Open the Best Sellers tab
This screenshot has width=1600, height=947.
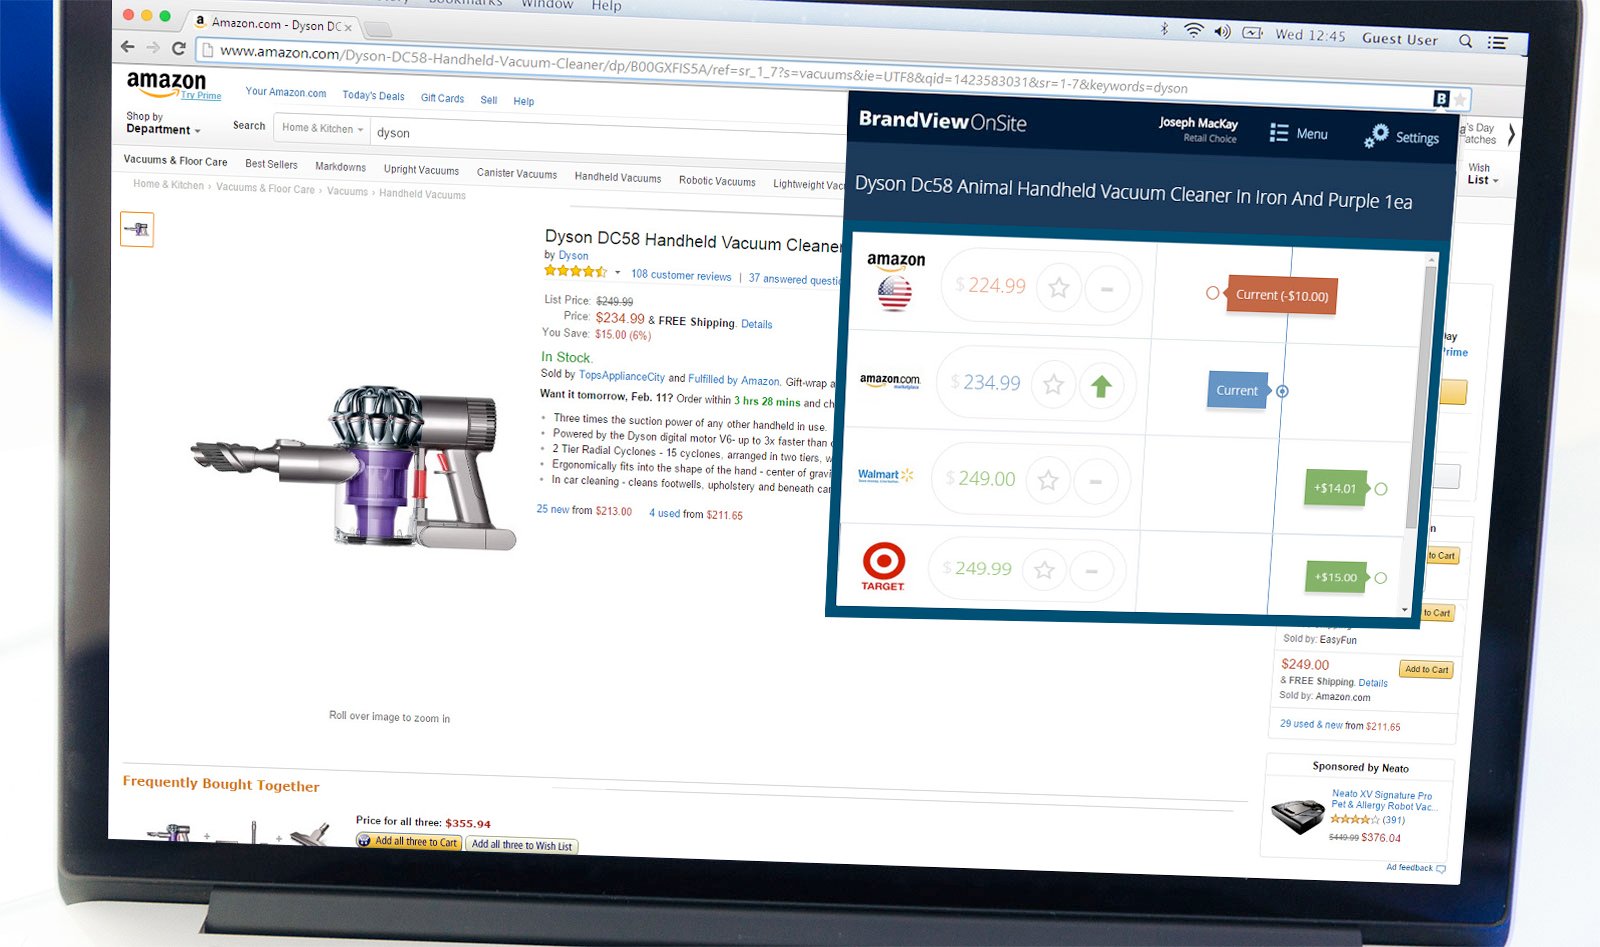point(271,164)
